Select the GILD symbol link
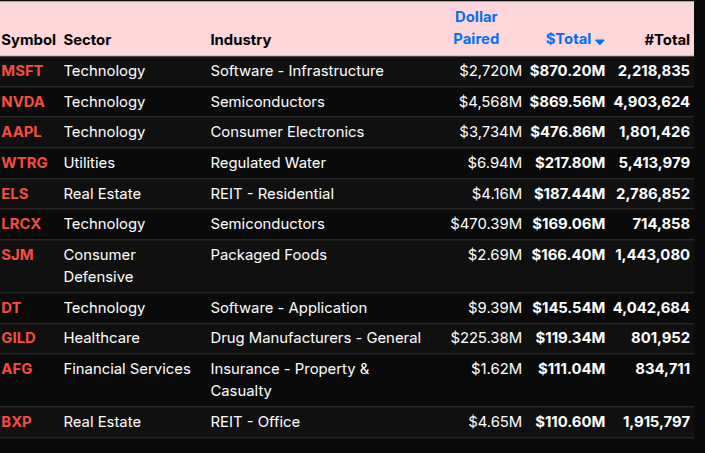Image resolution: width=705 pixels, height=453 pixels. click(19, 338)
